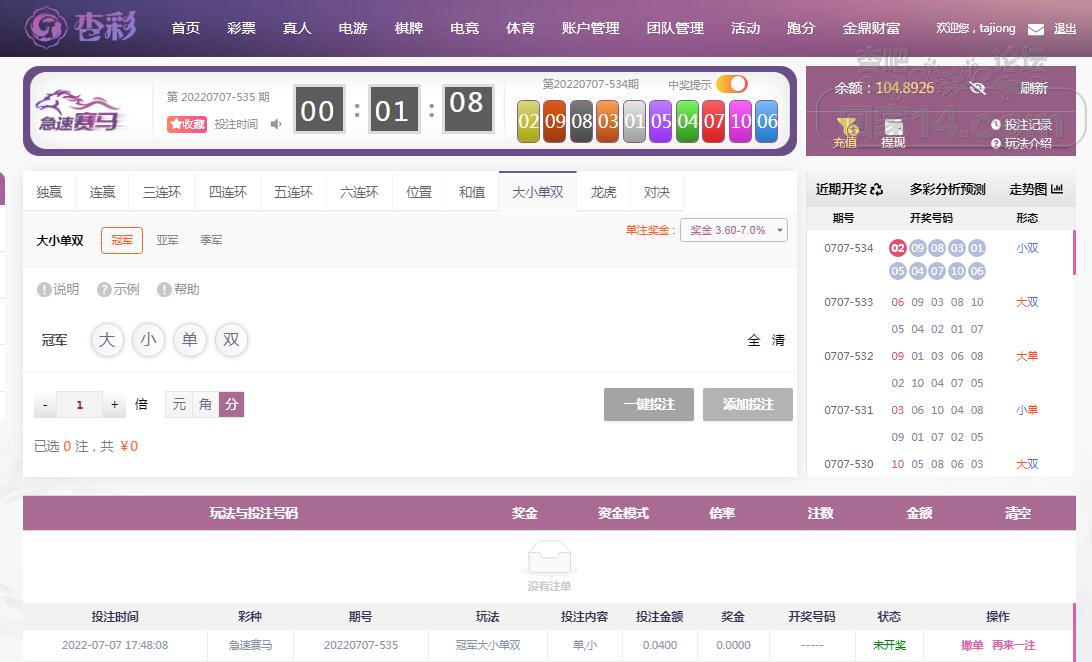Click 一键投注 quick bet button

[x=649, y=404]
